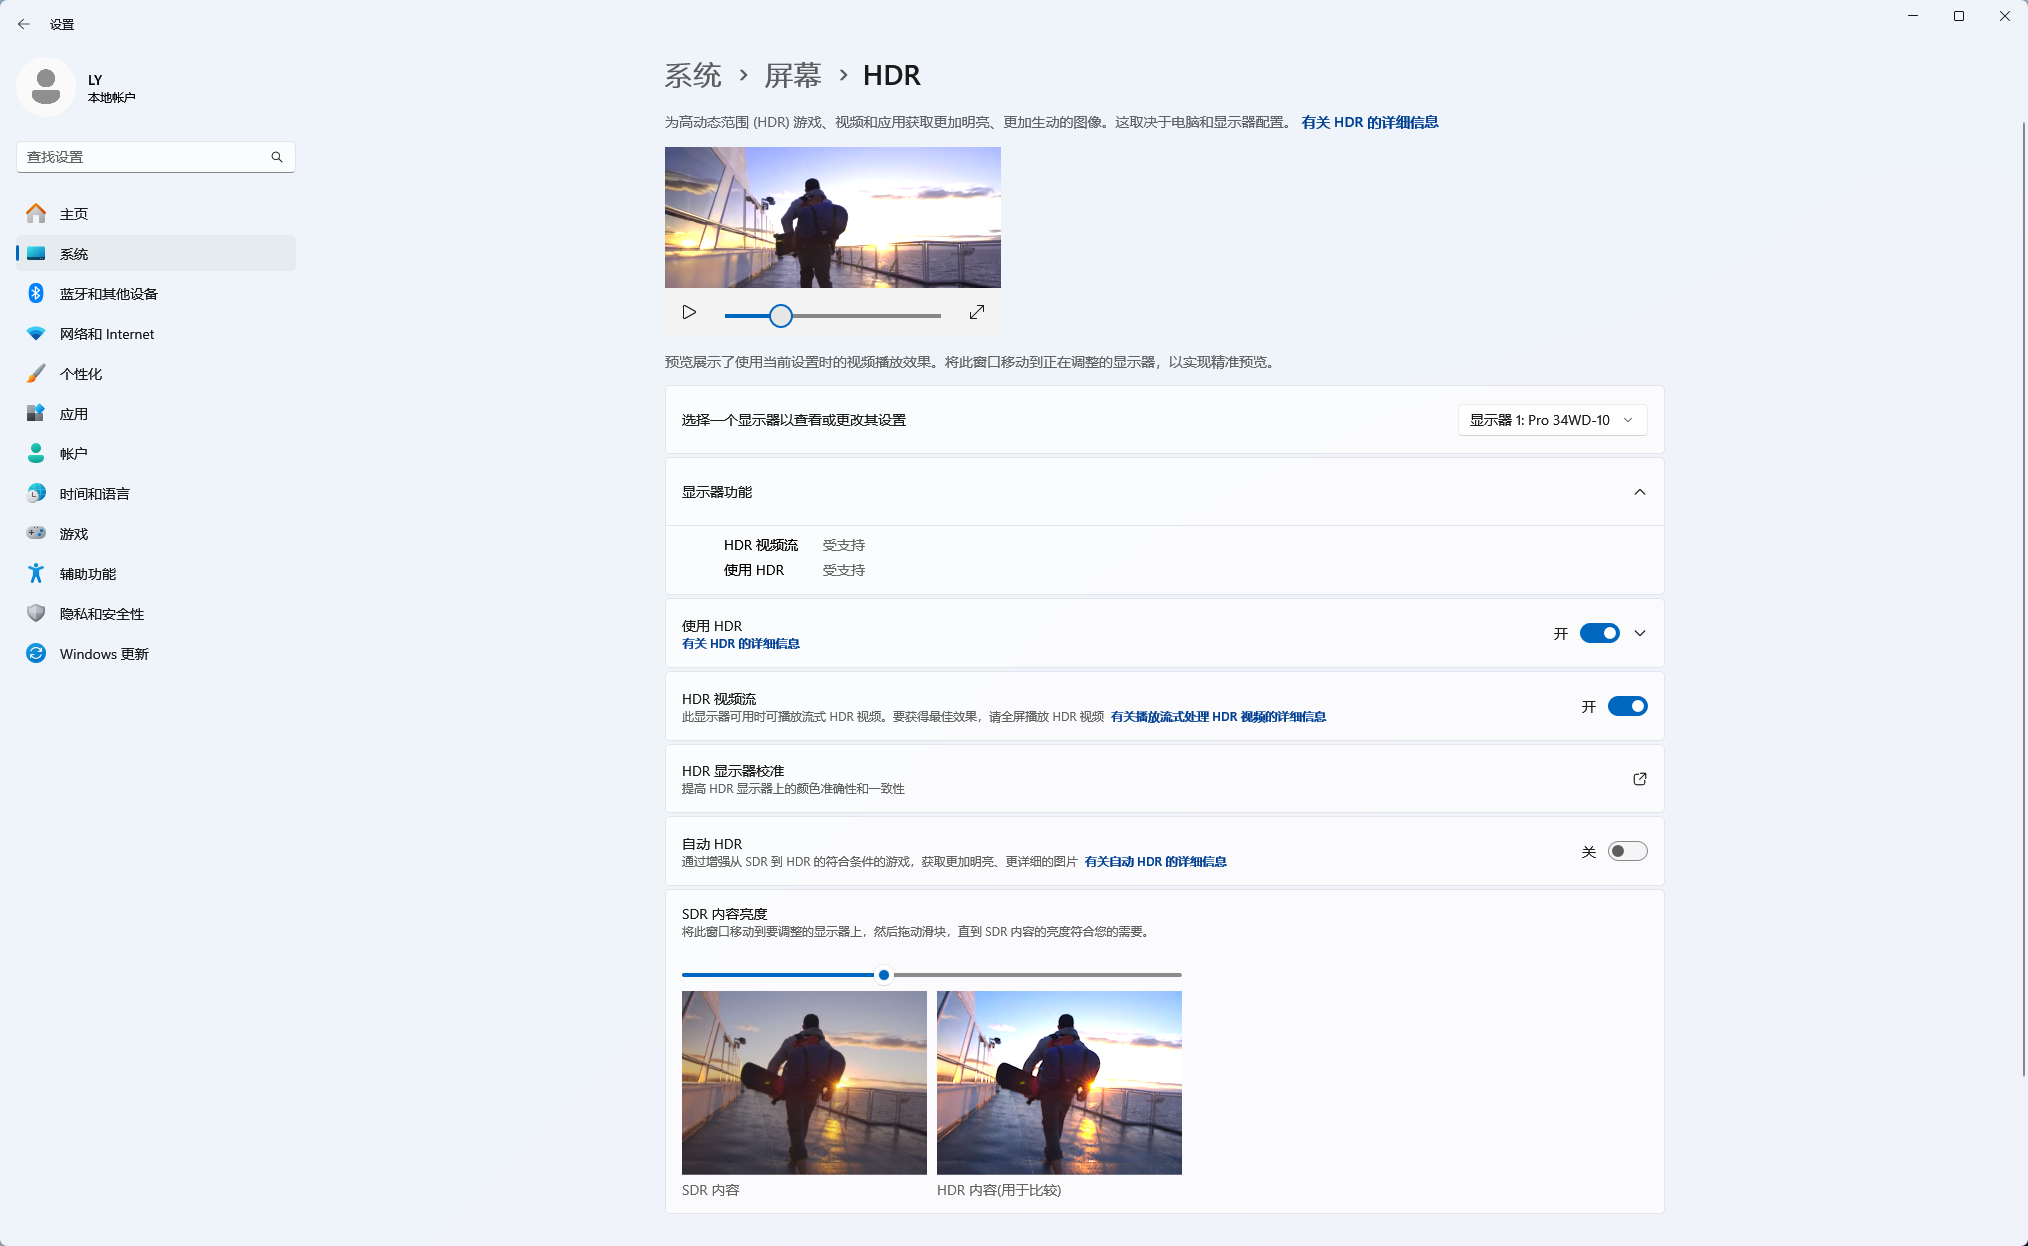The height and width of the screenshot is (1246, 2028).
Task: Collapse the Display capabilities (显示器功能) section
Action: pyautogui.click(x=1639, y=492)
